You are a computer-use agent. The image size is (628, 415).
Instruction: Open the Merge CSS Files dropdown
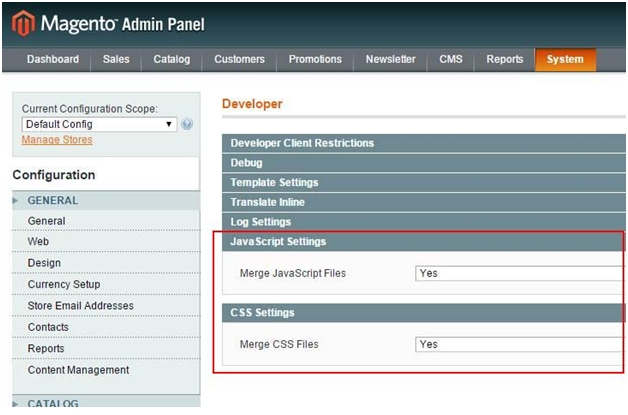[520, 344]
